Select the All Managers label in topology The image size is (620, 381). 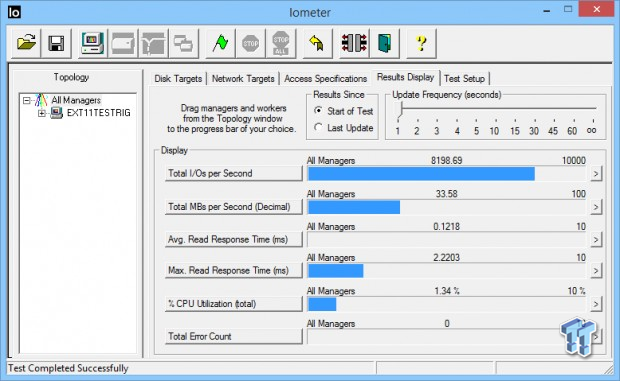[76, 100]
